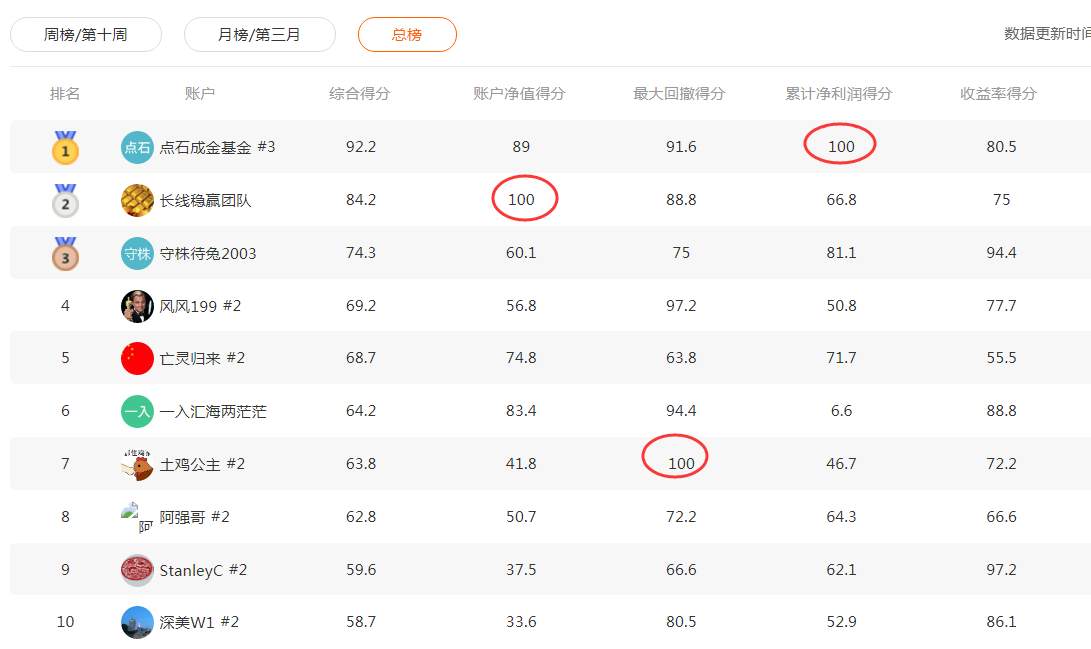Click net profit score 100 for 点石成金基金
Viewport: 1091px width, 649px height.
(841, 147)
